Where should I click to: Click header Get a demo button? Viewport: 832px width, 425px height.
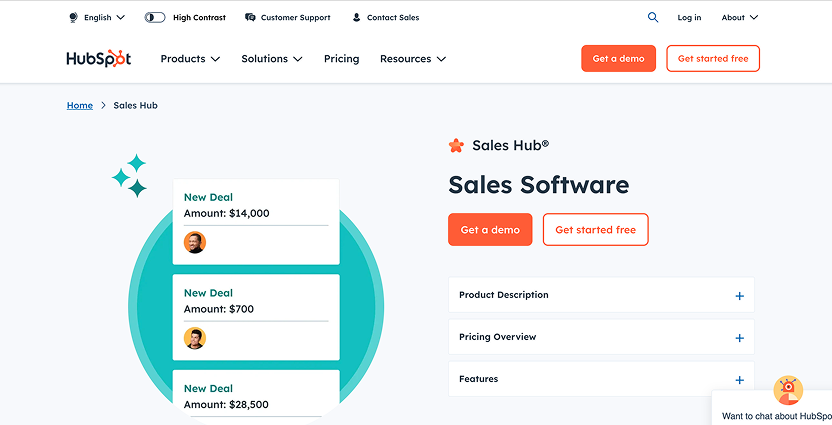(619, 58)
